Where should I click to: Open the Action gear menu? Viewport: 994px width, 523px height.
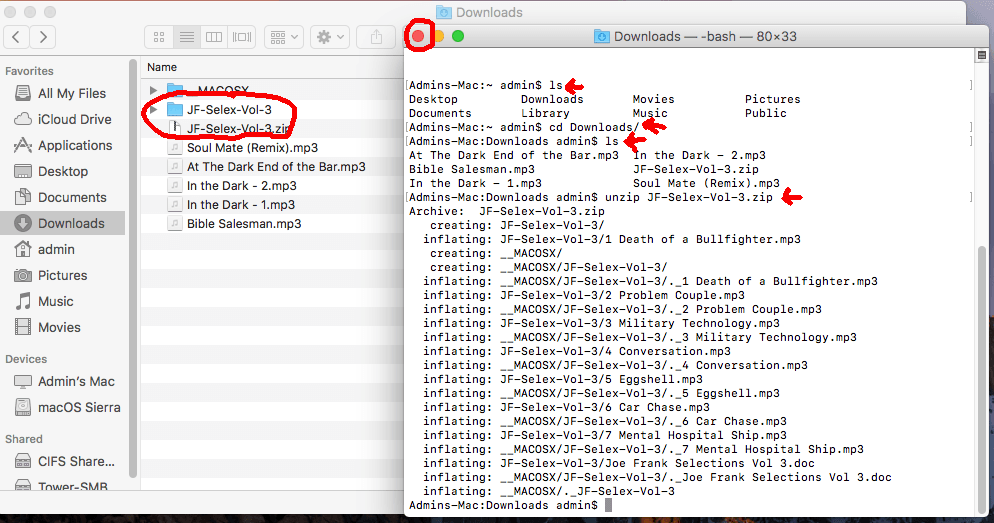[x=330, y=37]
